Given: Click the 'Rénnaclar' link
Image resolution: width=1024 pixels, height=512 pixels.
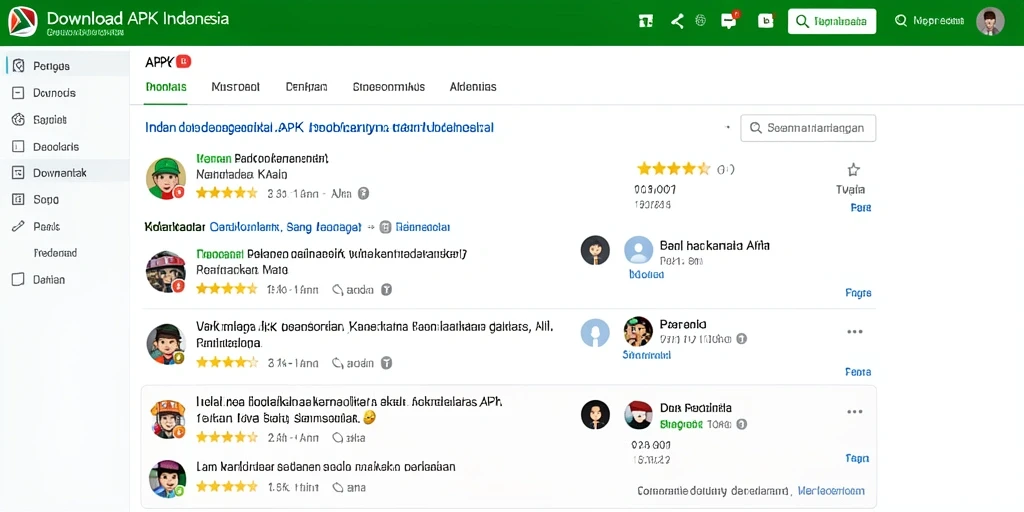Looking at the screenshot, I should (x=423, y=227).
